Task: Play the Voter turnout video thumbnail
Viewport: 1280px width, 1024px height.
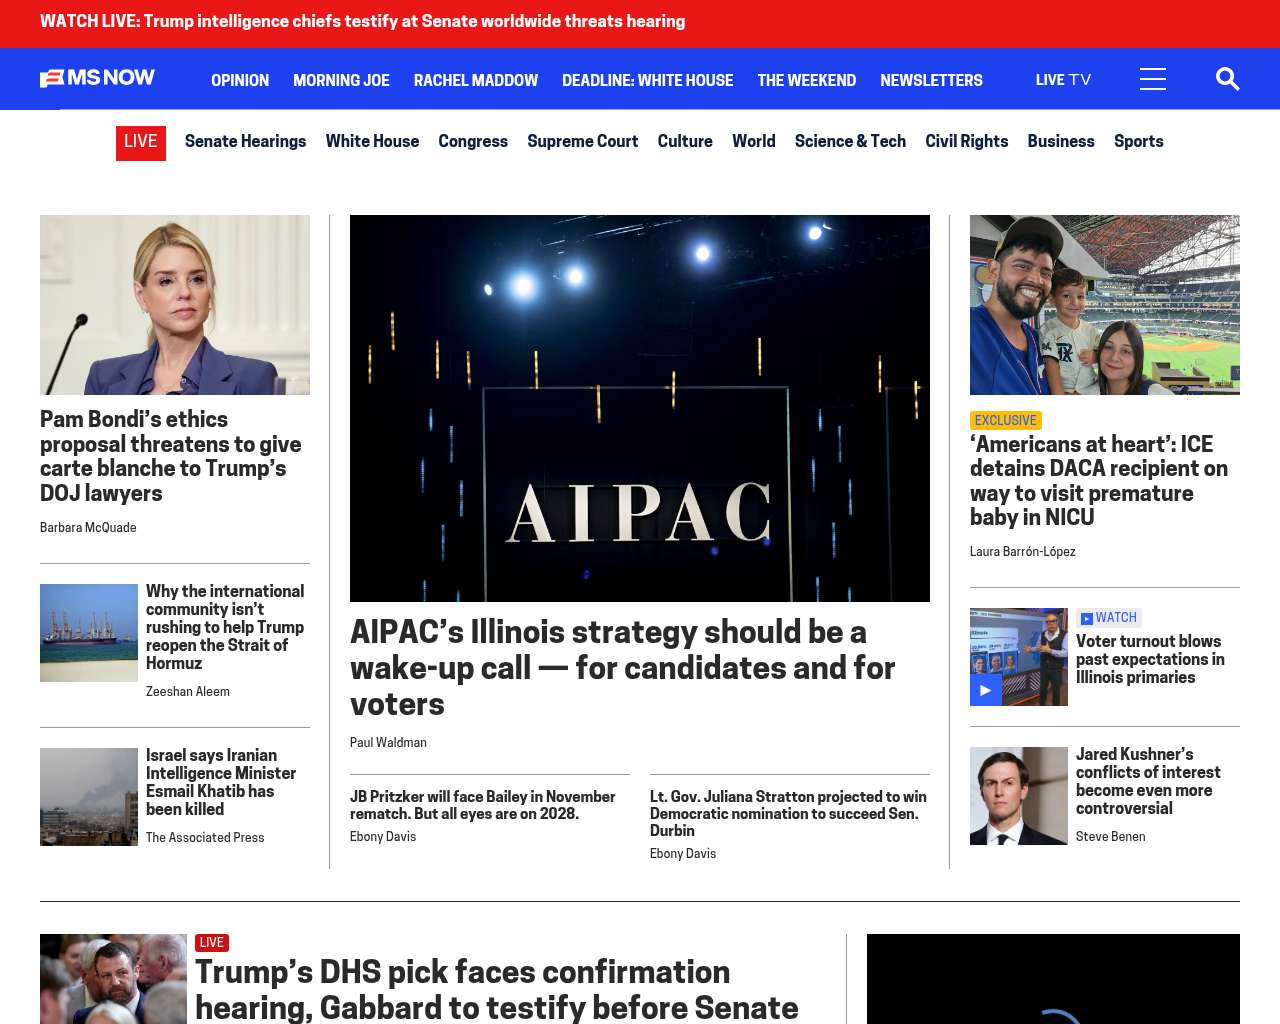Action: tap(1018, 657)
